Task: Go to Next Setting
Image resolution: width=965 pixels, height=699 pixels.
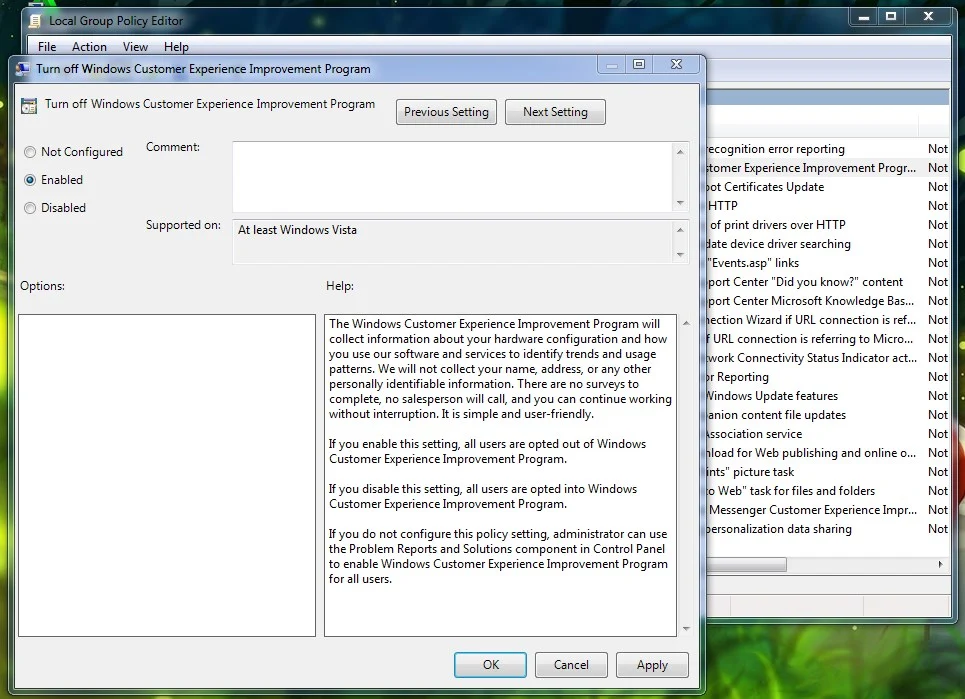Action: [555, 112]
